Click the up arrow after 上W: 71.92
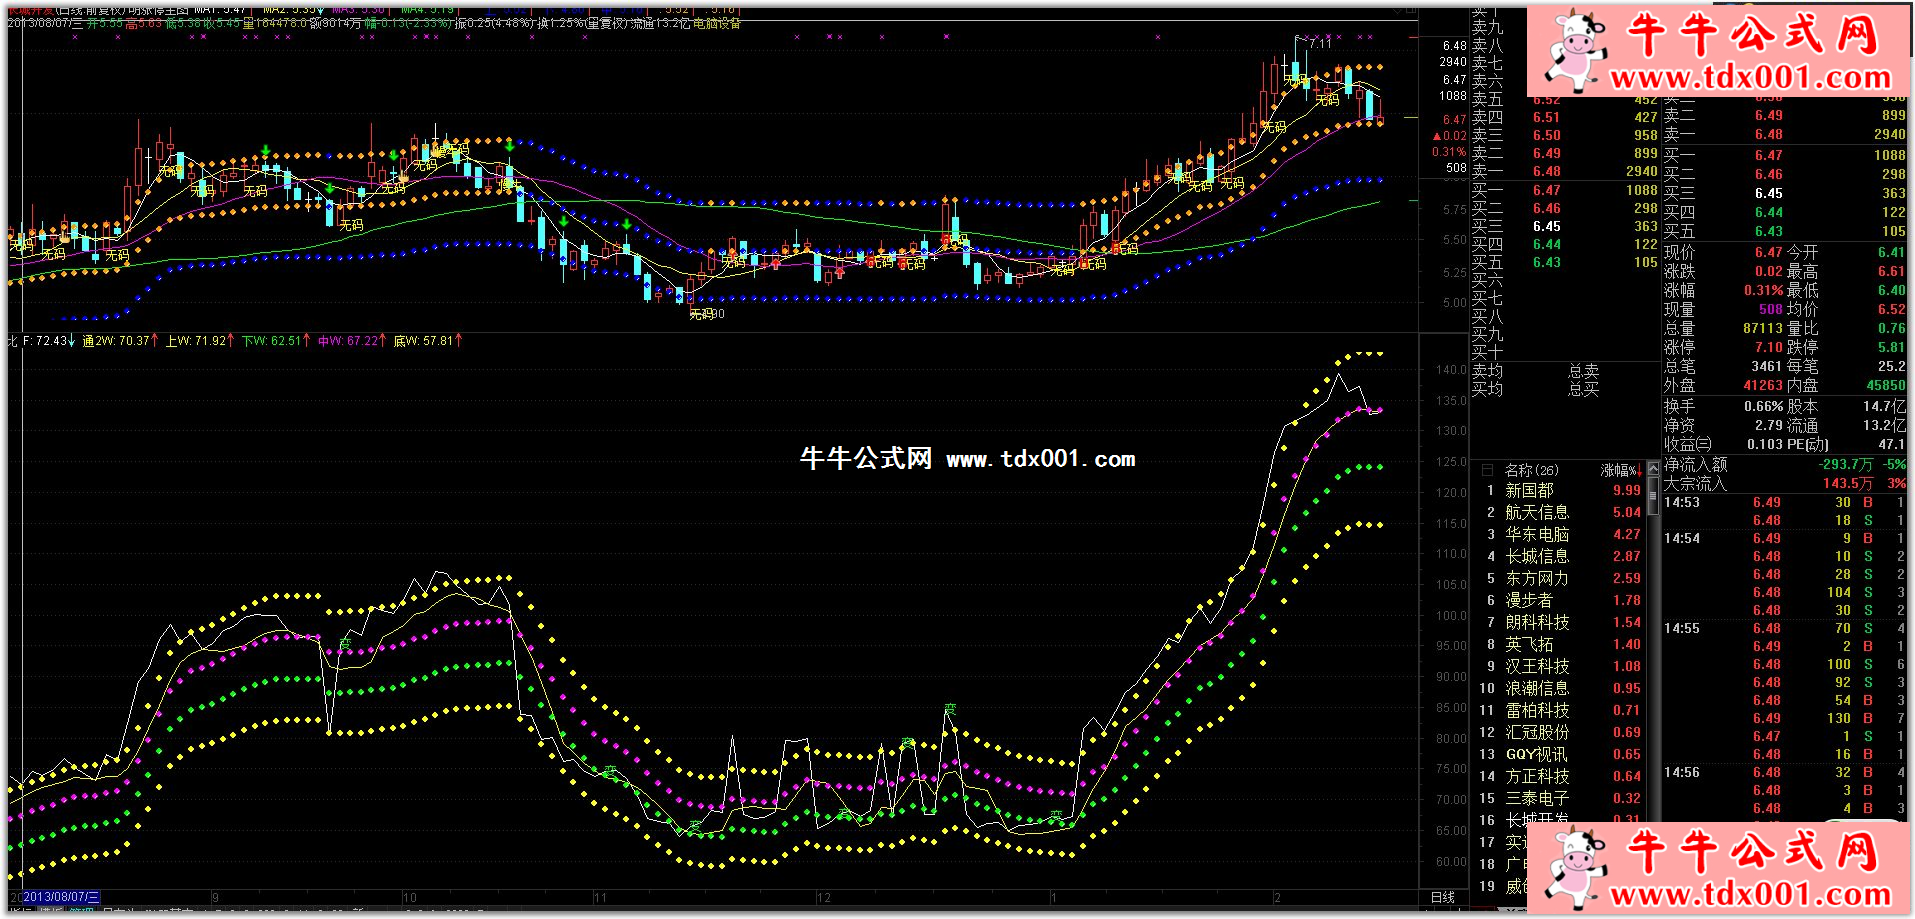 tap(232, 341)
